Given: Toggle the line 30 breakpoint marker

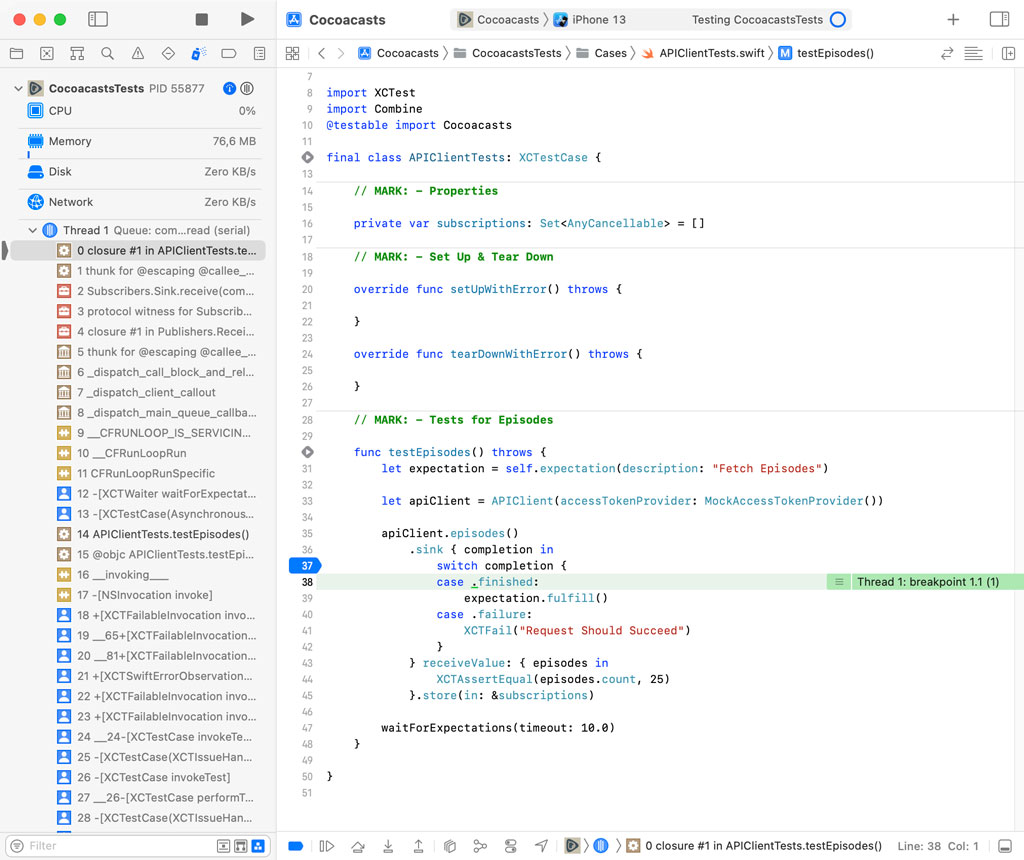Looking at the screenshot, I should coord(307,452).
